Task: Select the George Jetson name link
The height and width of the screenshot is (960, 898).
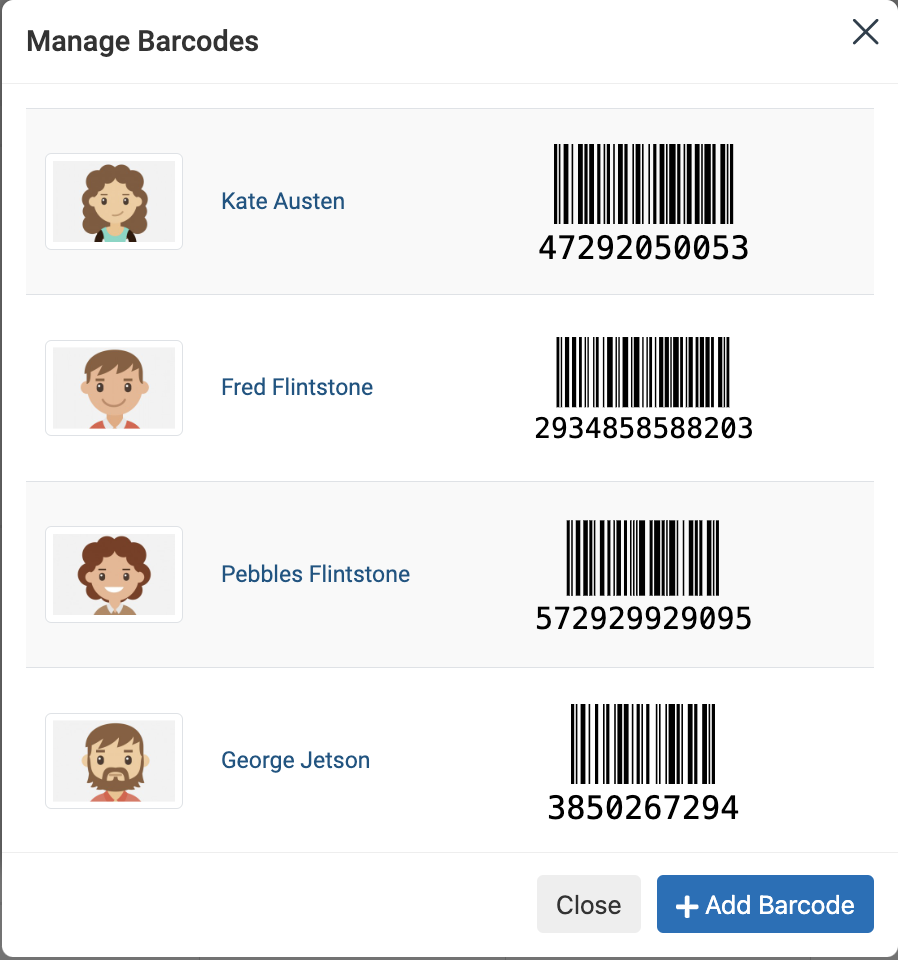Action: [295, 760]
